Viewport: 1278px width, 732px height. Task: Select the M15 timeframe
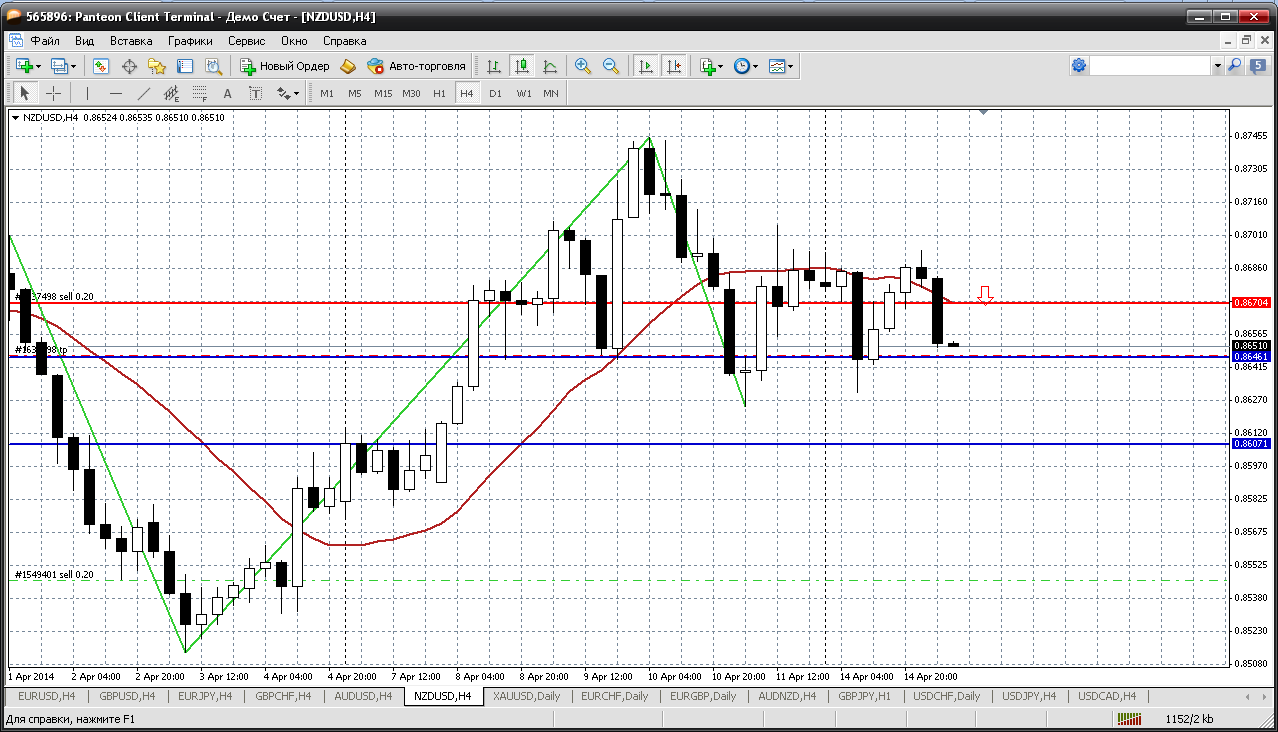383,93
